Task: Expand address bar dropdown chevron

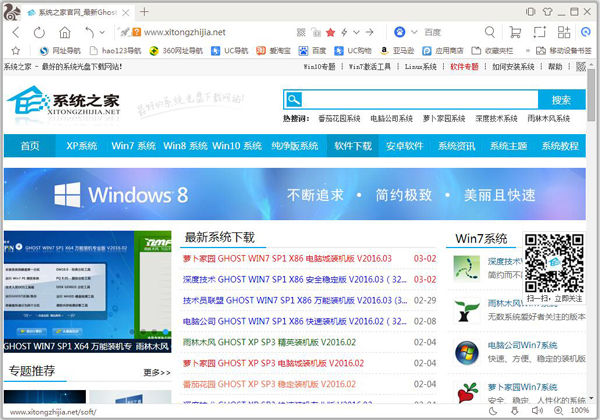Action: pyautogui.click(x=356, y=33)
